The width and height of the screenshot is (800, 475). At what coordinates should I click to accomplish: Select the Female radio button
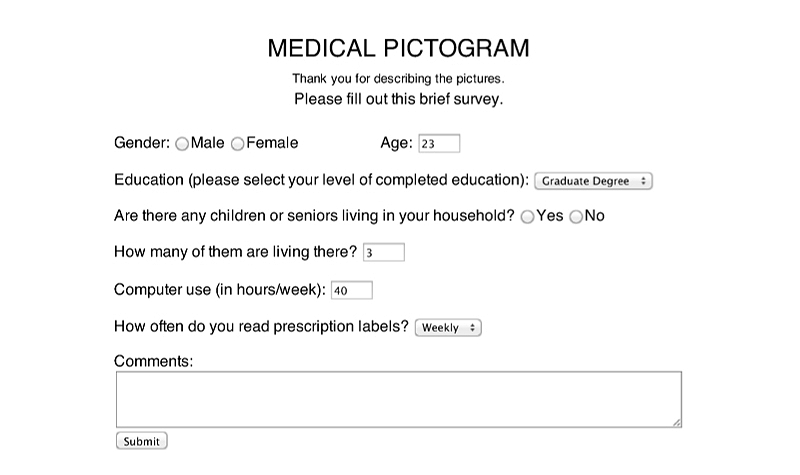click(238, 144)
